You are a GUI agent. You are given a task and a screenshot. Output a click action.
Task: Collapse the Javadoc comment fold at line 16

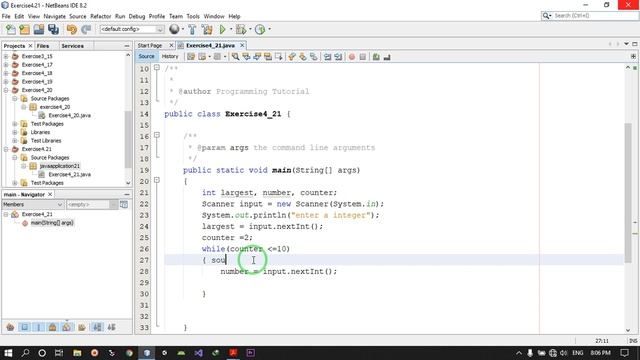pyautogui.click(x=157, y=135)
